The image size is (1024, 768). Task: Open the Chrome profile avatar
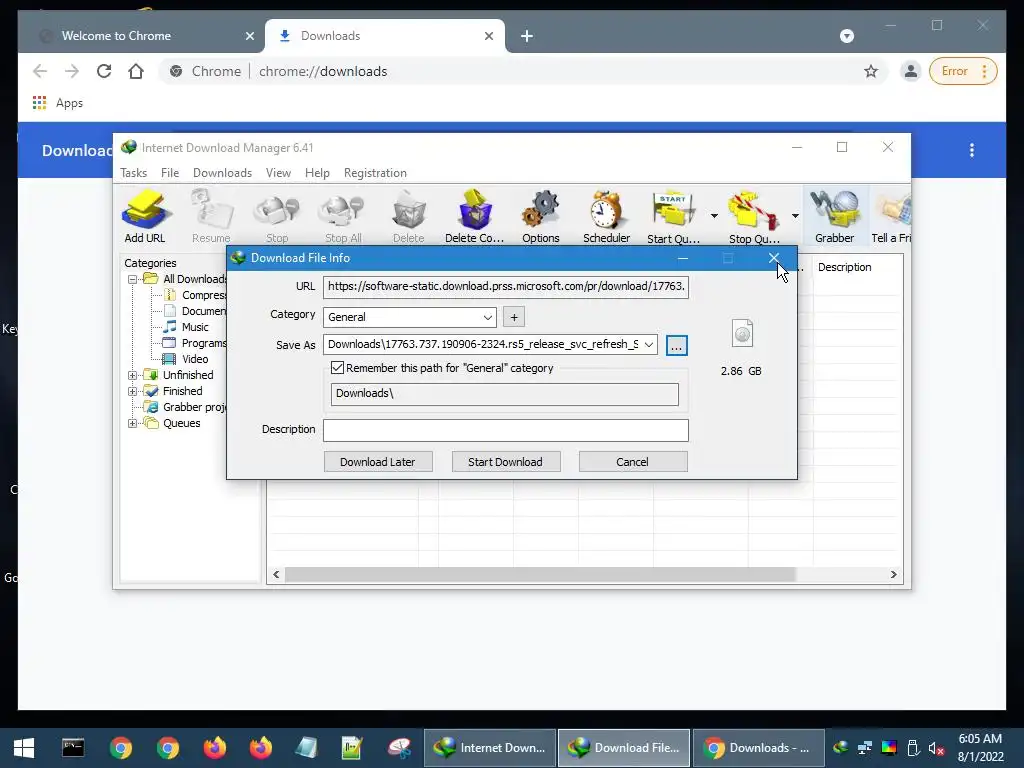[x=910, y=71]
